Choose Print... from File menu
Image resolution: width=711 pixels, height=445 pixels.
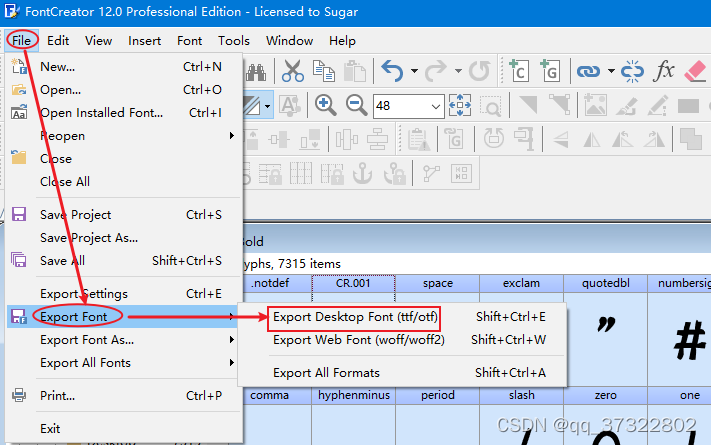(x=124, y=396)
